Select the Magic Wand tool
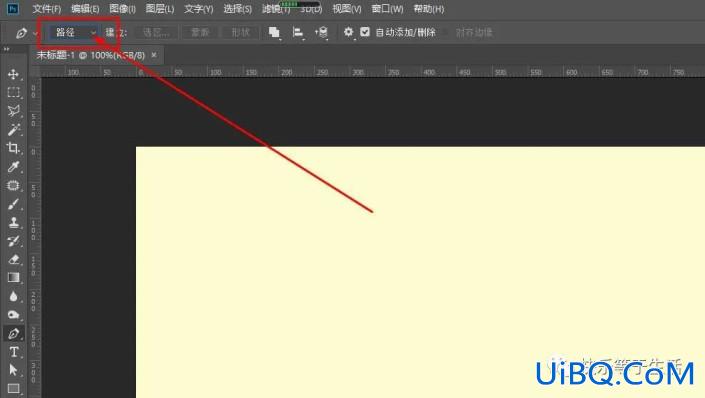The height and width of the screenshot is (398, 705). click(x=13, y=130)
